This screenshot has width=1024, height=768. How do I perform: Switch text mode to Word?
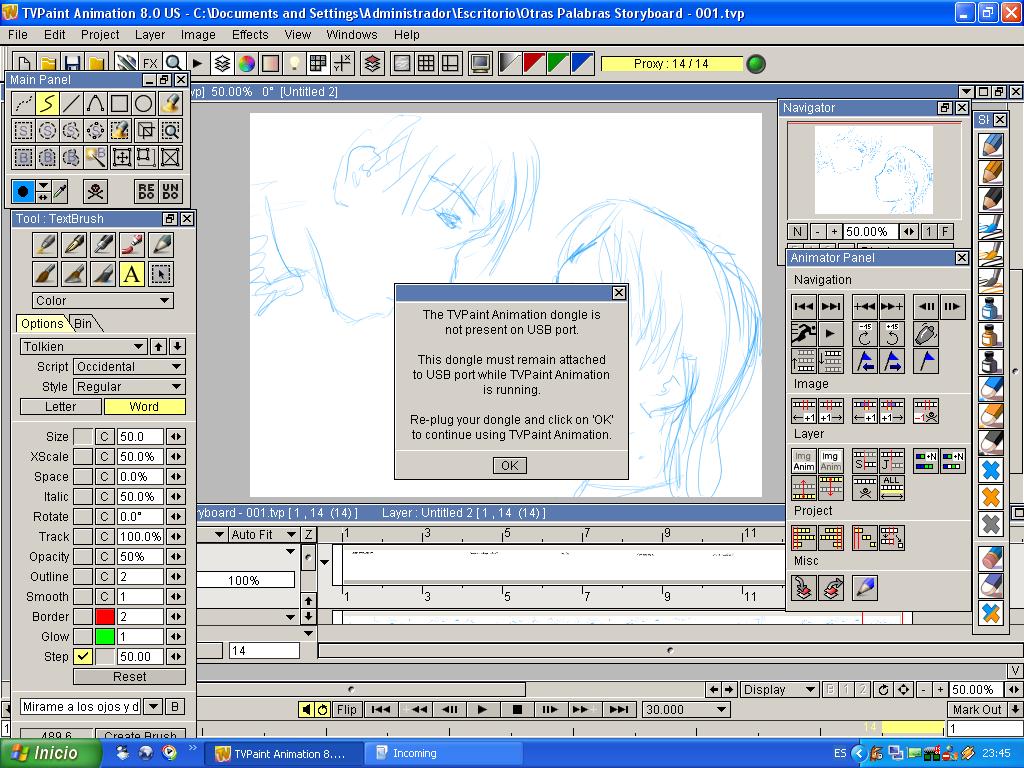tap(144, 406)
